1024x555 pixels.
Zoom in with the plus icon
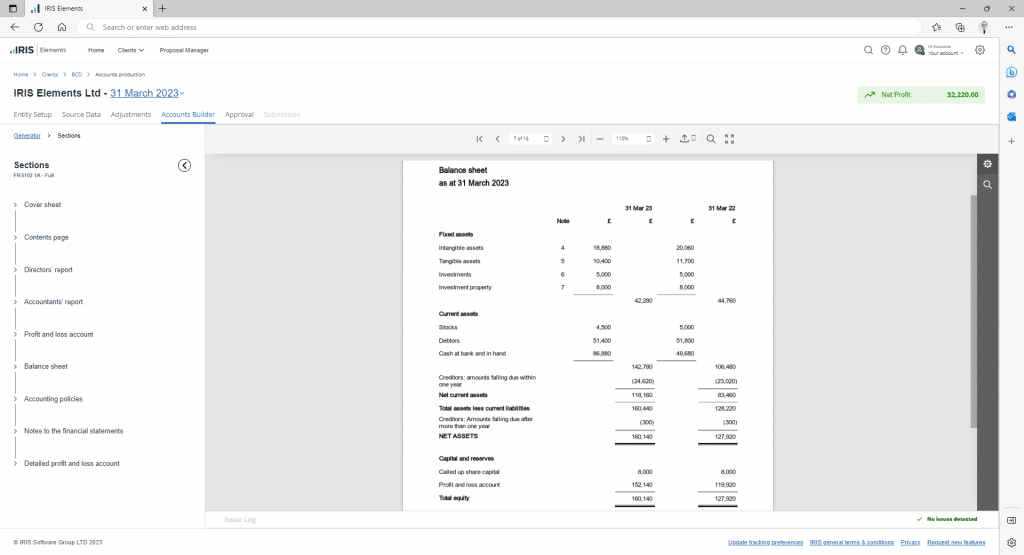click(x=666, y=139)
